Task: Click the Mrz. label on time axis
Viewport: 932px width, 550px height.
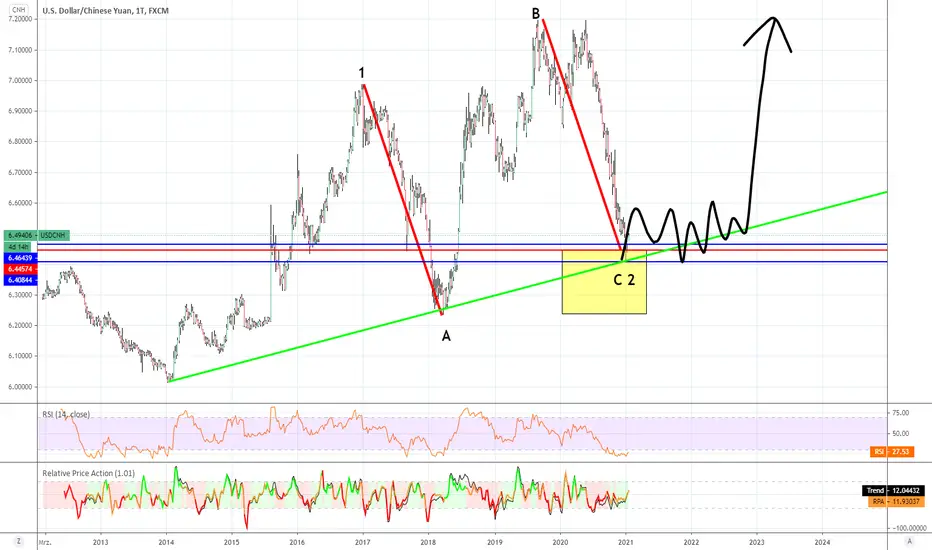Action: (45, 542)
